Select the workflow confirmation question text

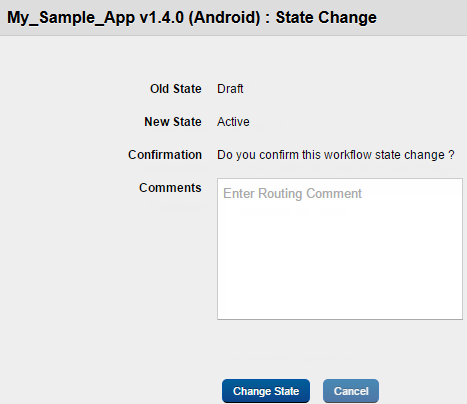point(336,155)
